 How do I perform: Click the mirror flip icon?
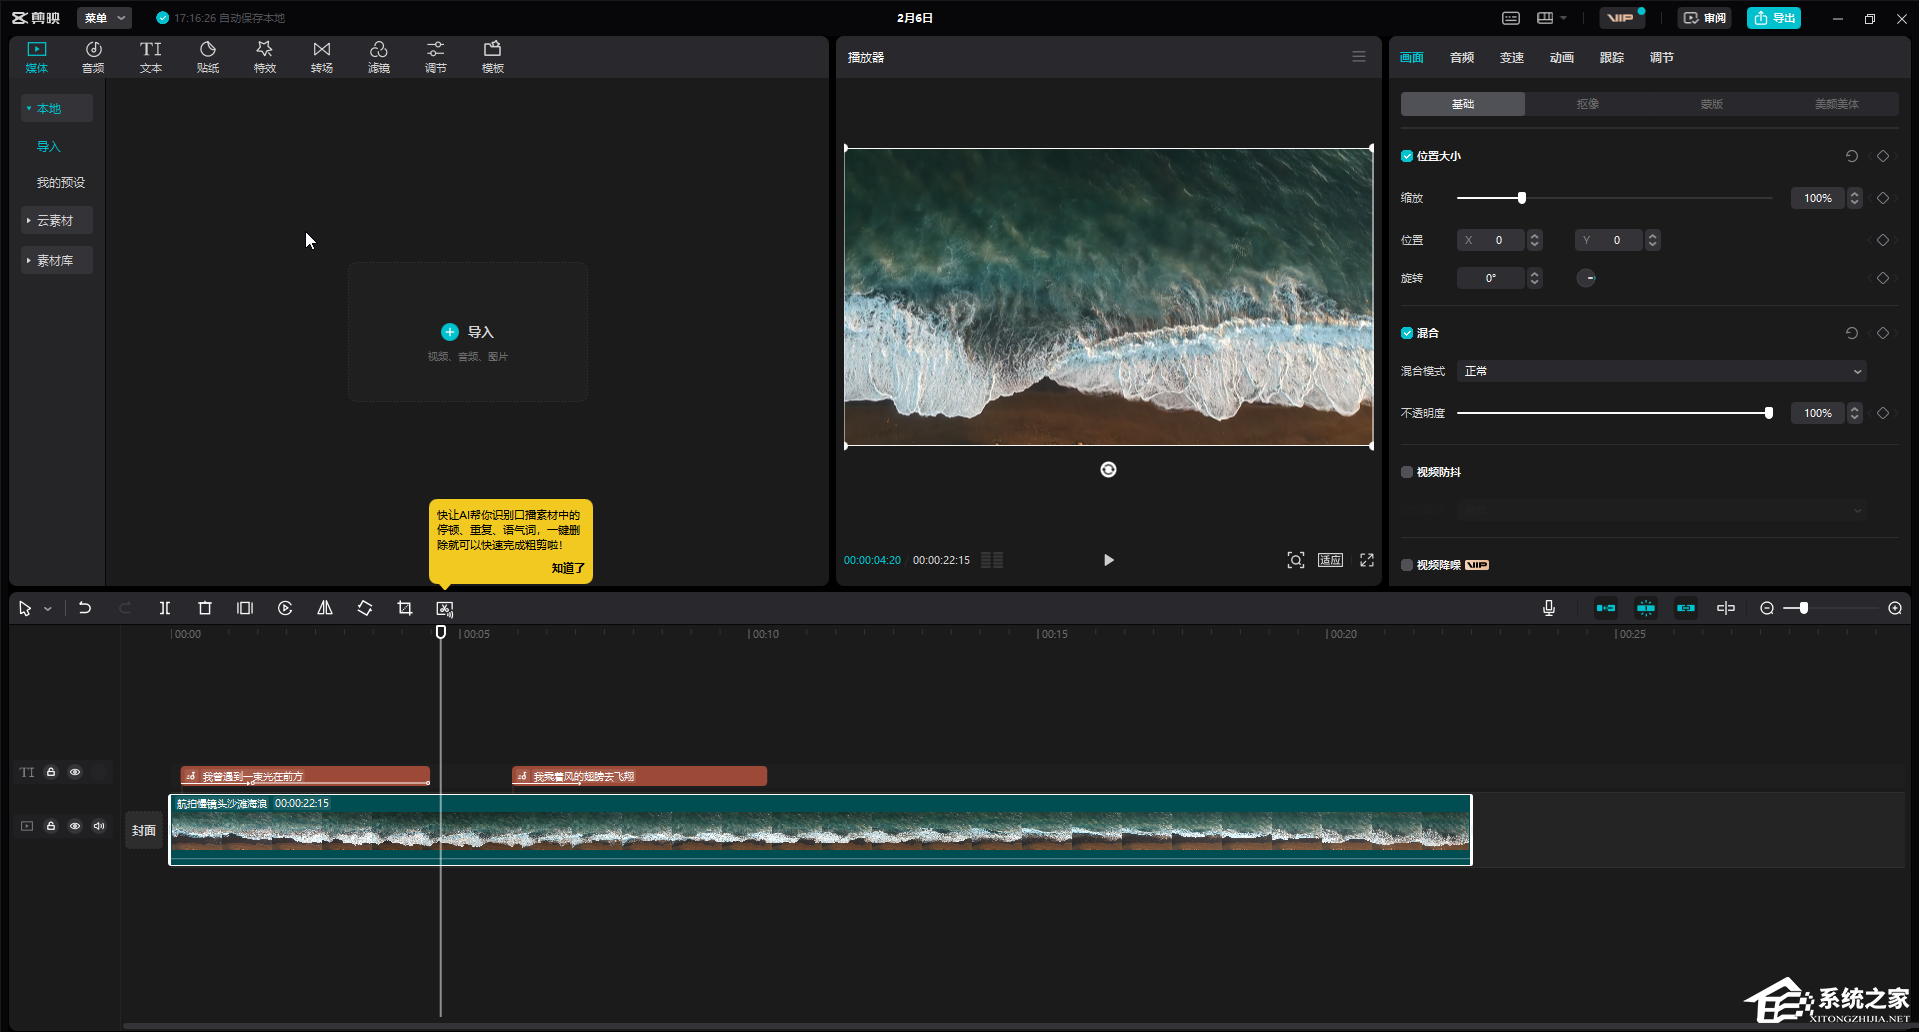tap(325, 608)
